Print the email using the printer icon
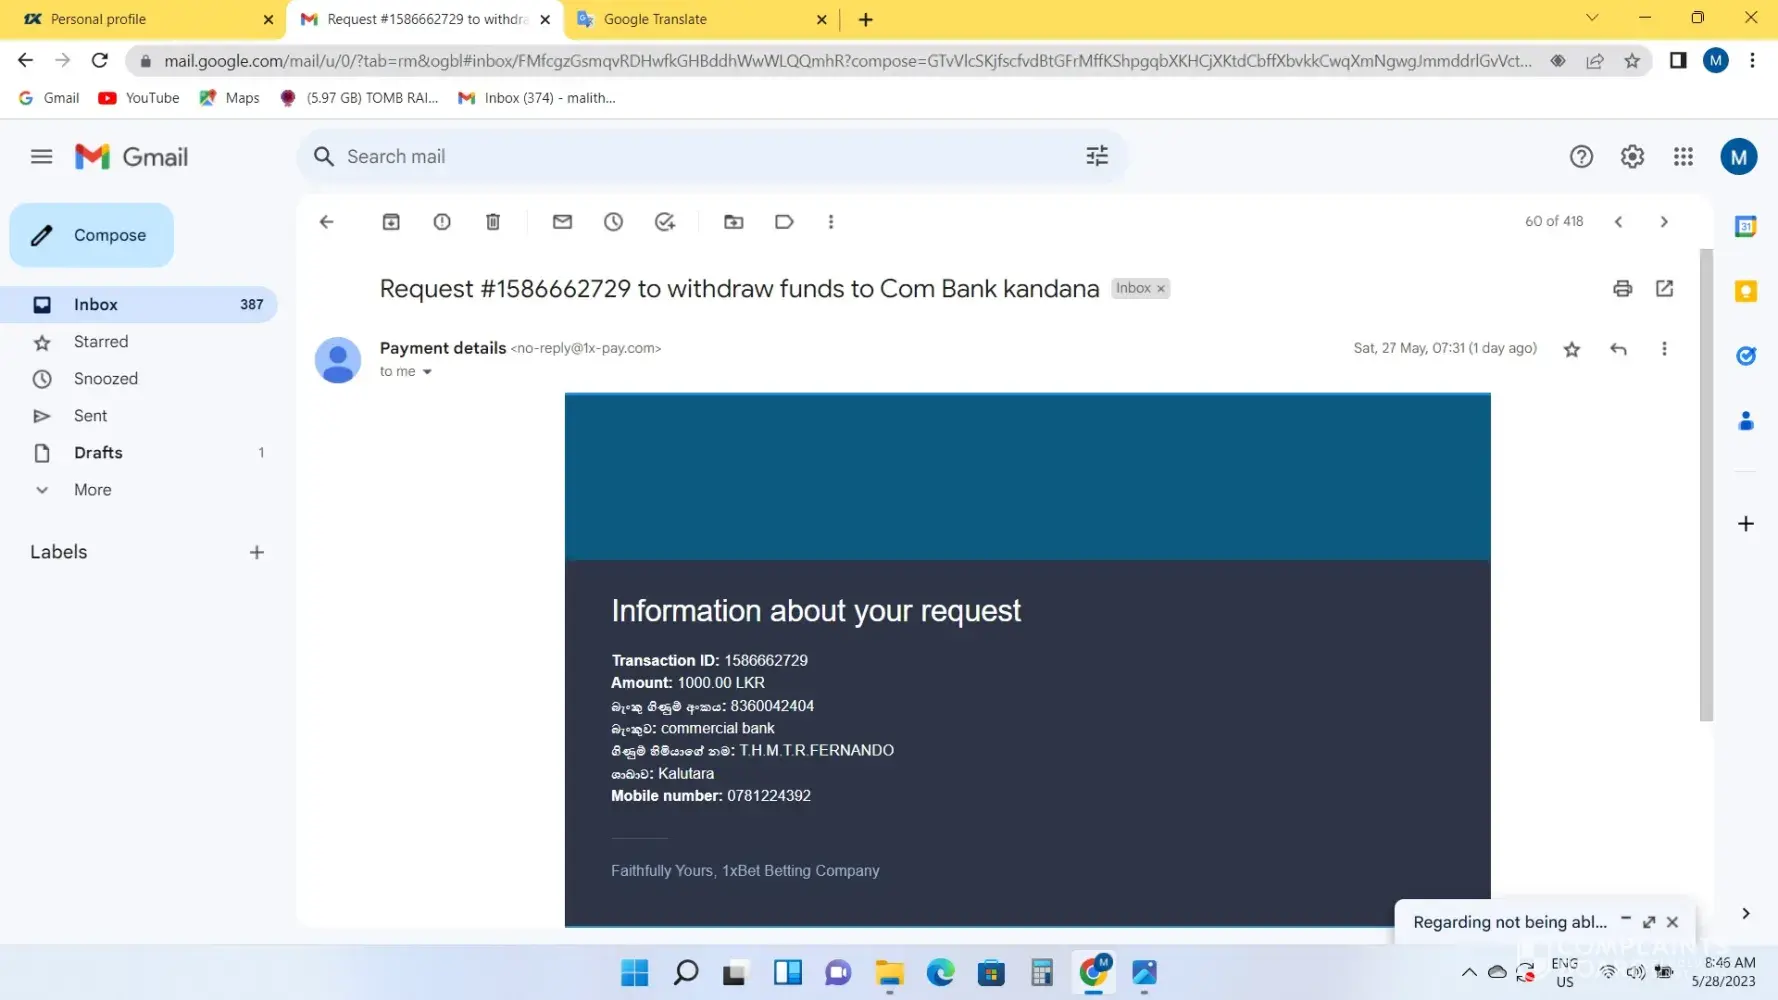 coord(1622,289)
